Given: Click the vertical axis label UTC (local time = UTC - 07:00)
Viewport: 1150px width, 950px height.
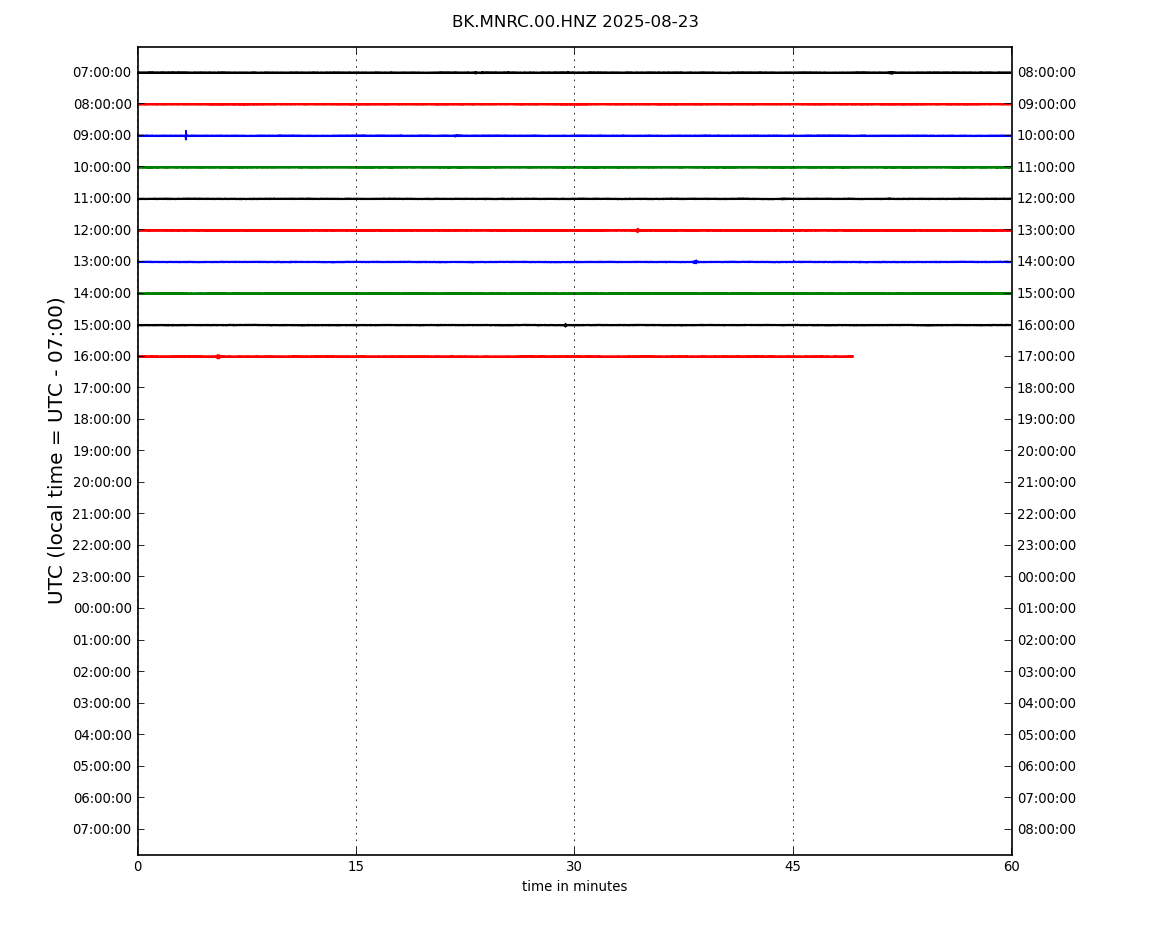Looking at the screenshot, I should [x=56, y=450].
